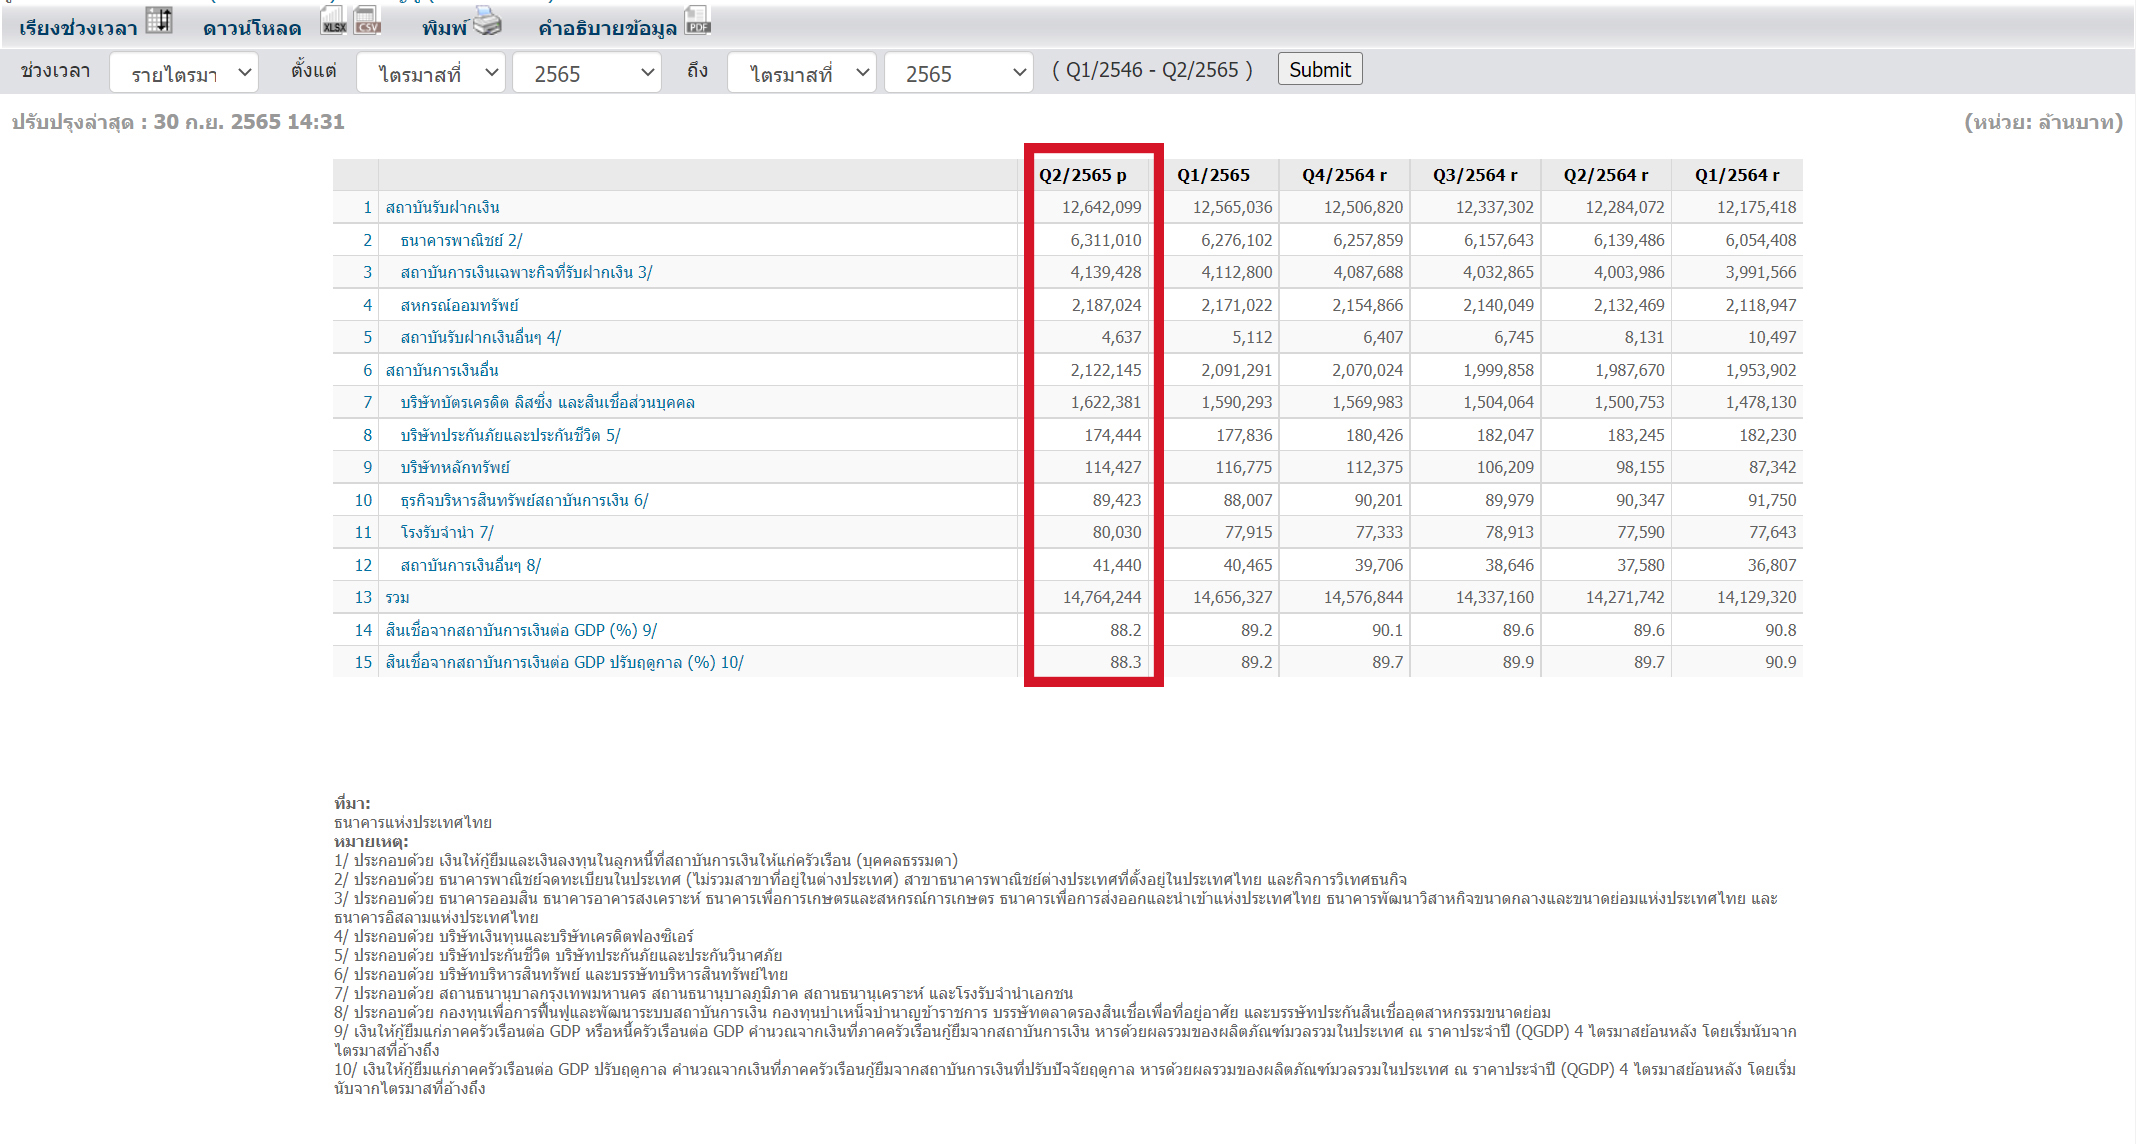
Task: Select the Q2/2565 p column header
Action: [1082, 175]
